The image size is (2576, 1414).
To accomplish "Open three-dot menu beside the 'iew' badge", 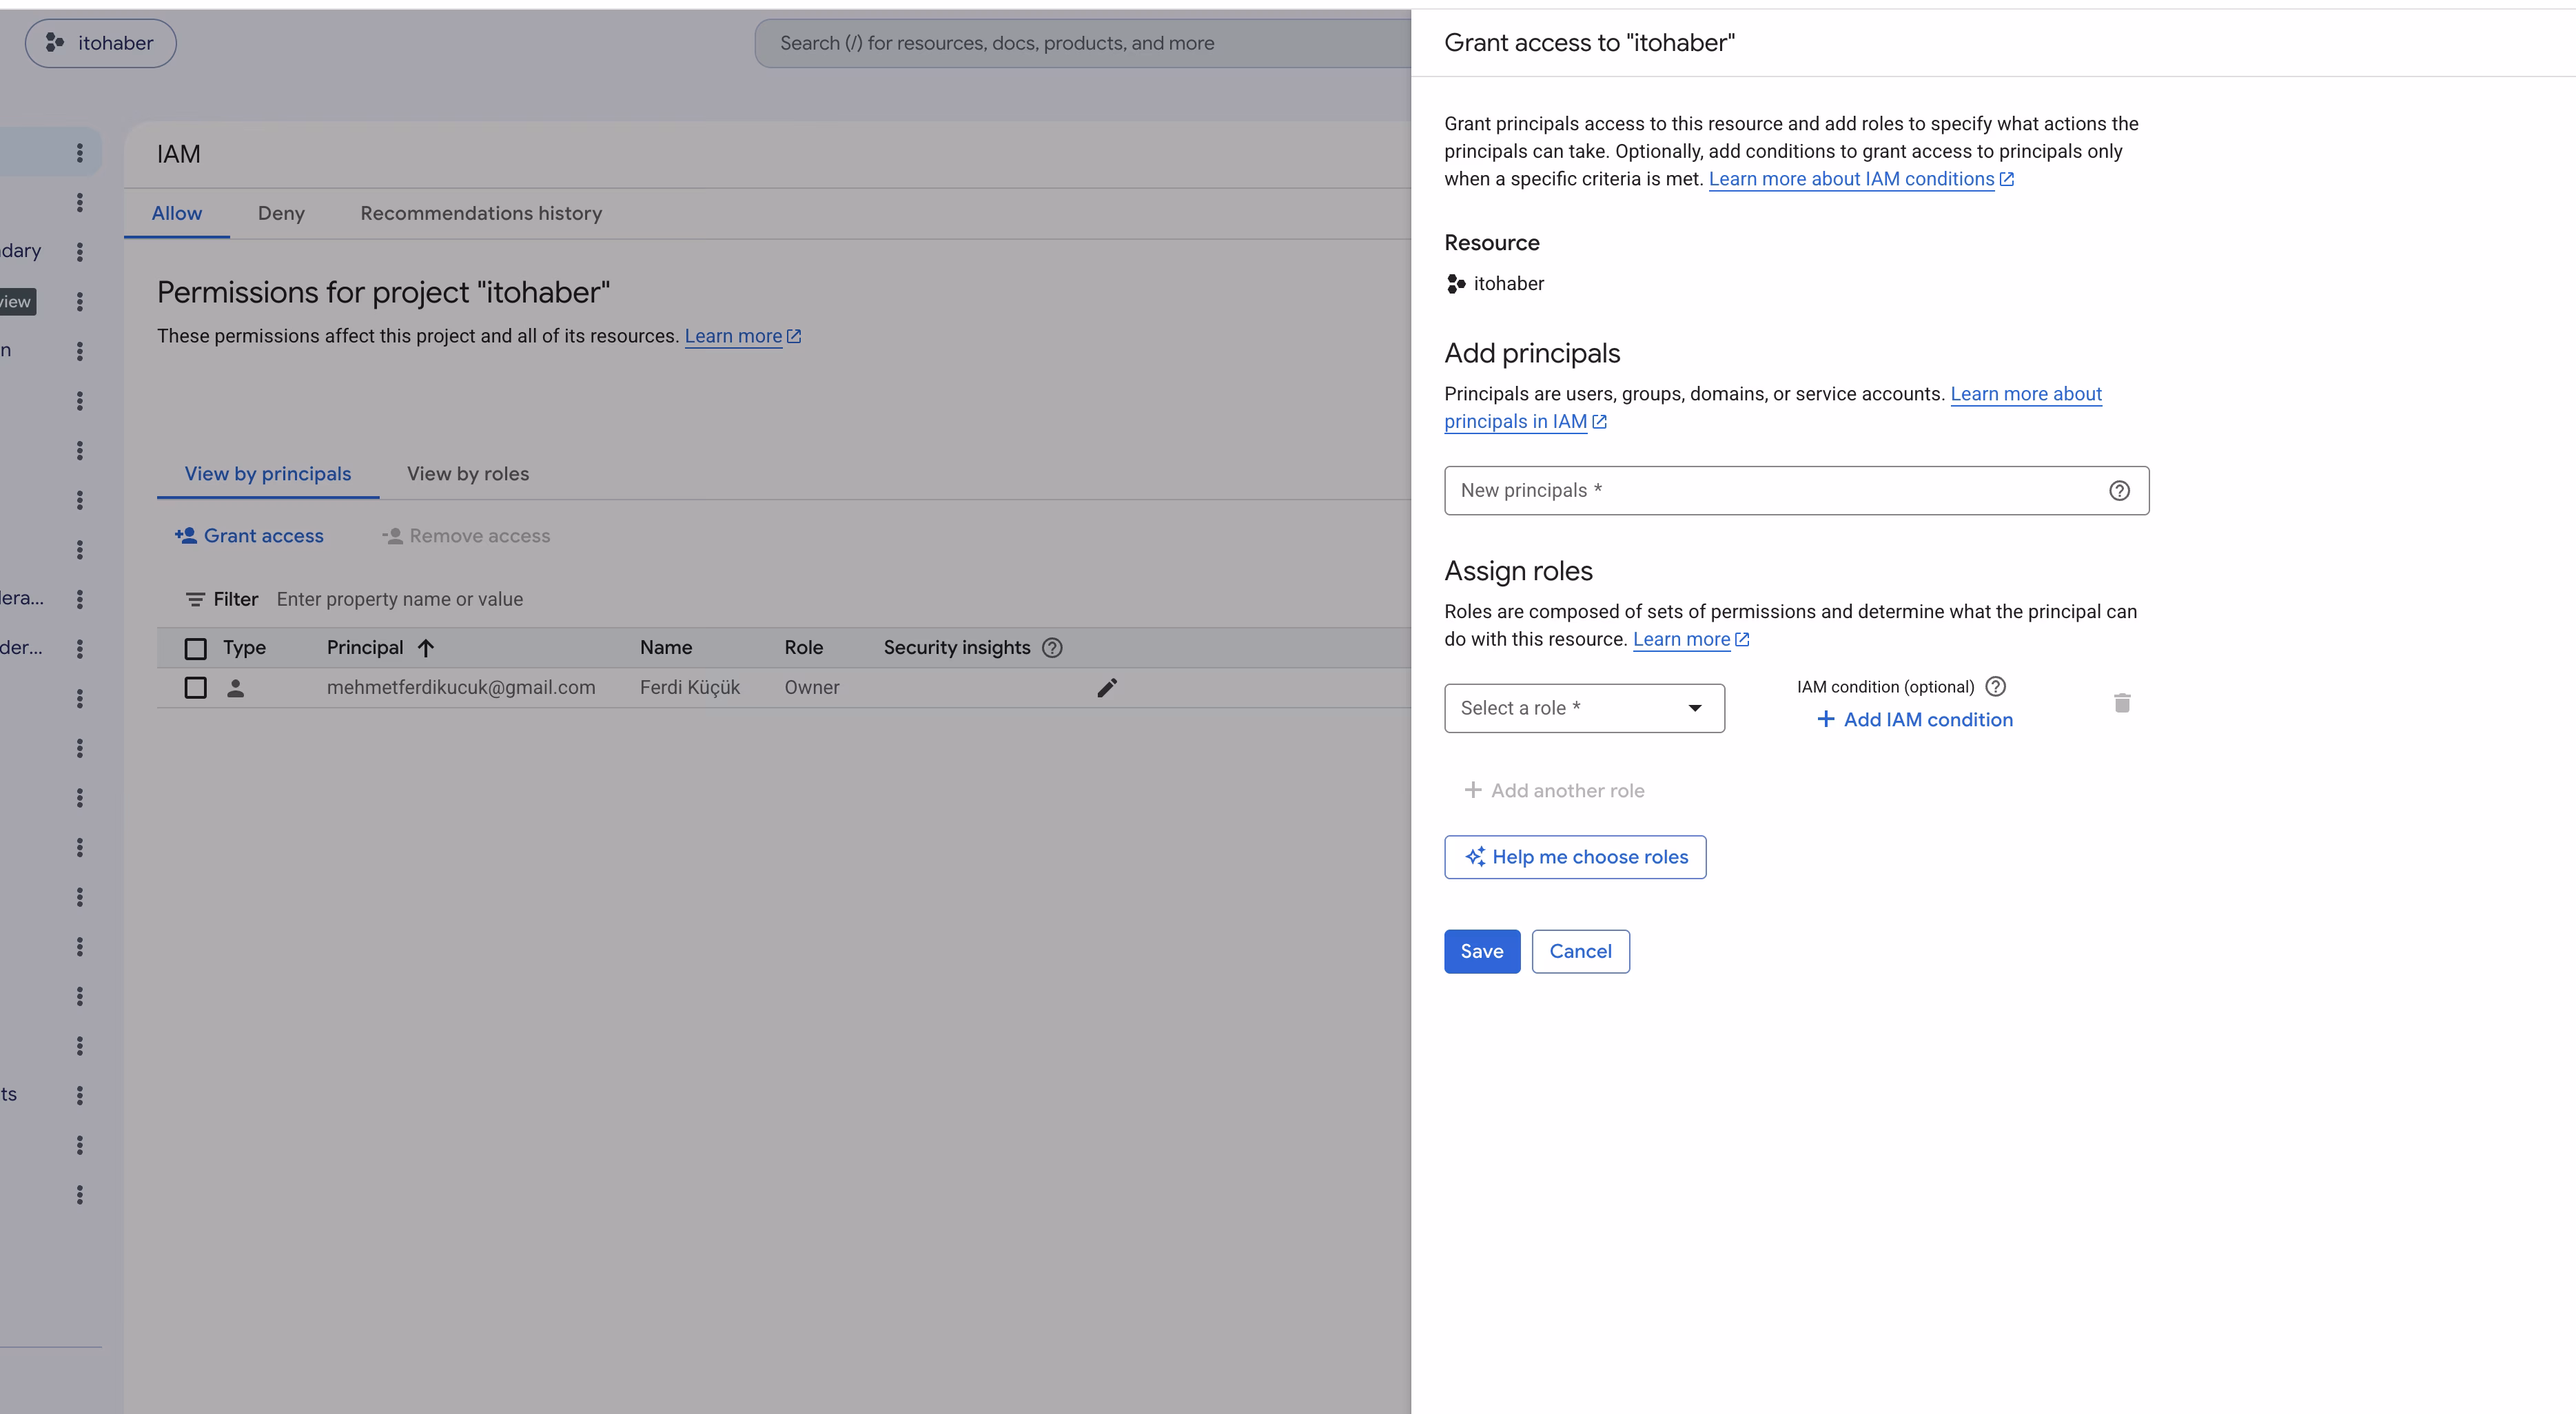I will click(80, 302).
